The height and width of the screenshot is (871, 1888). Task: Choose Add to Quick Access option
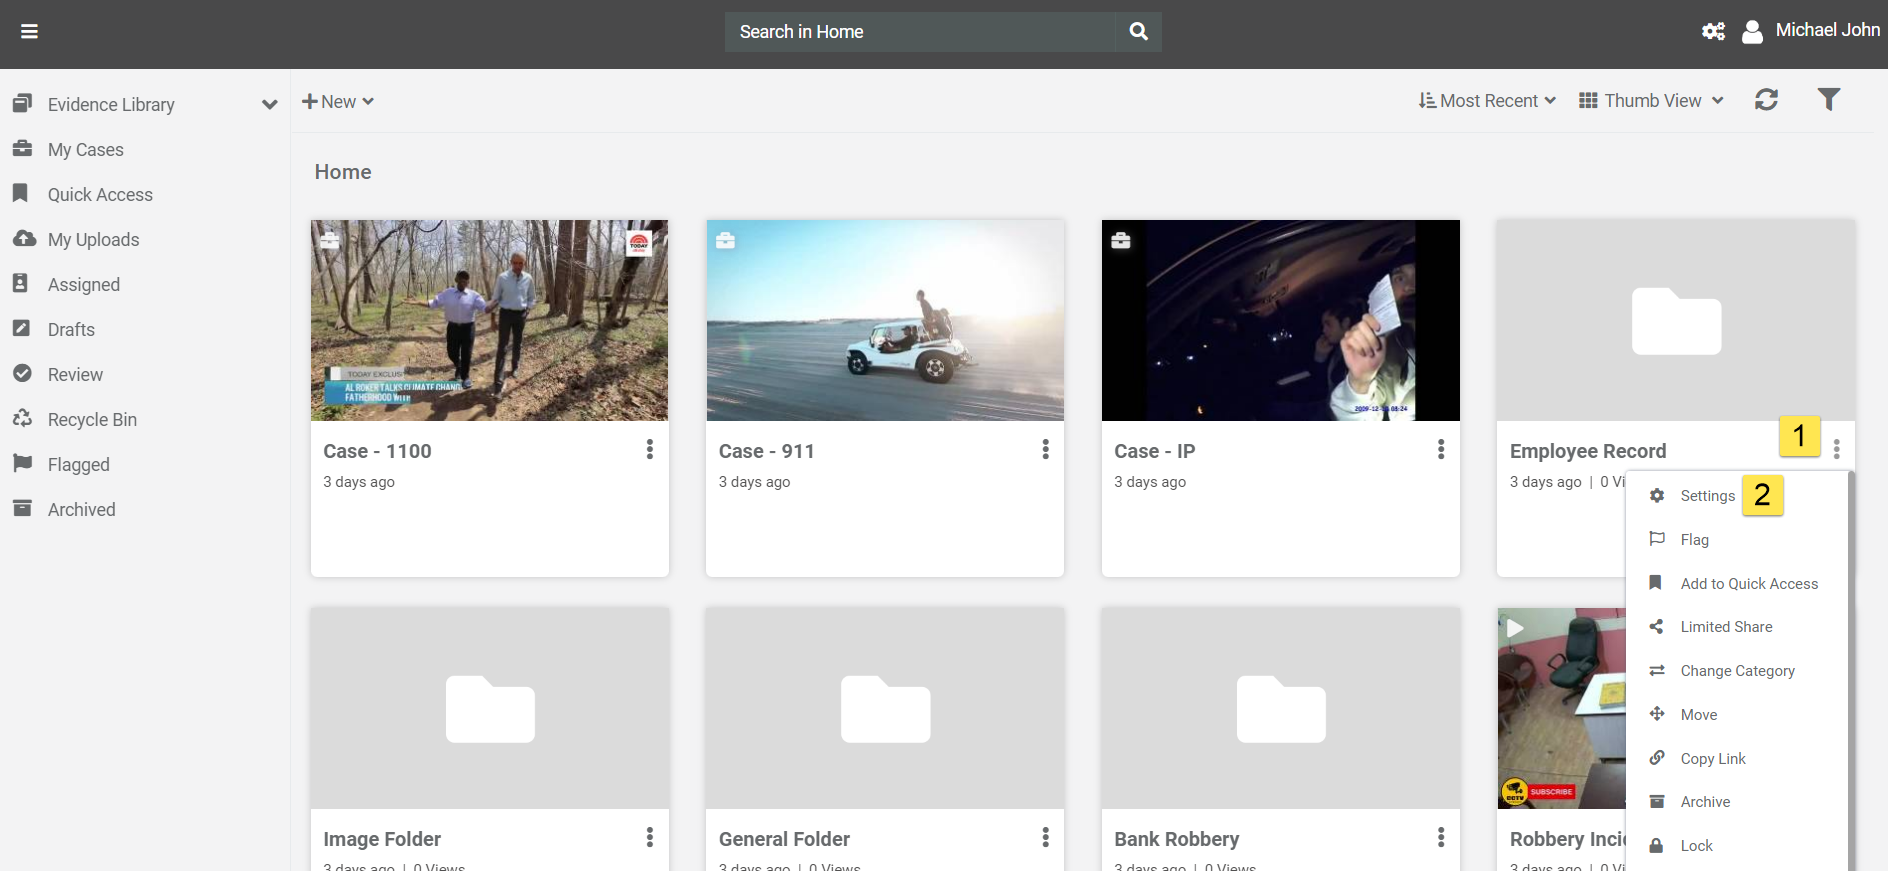click(1748, 584)
